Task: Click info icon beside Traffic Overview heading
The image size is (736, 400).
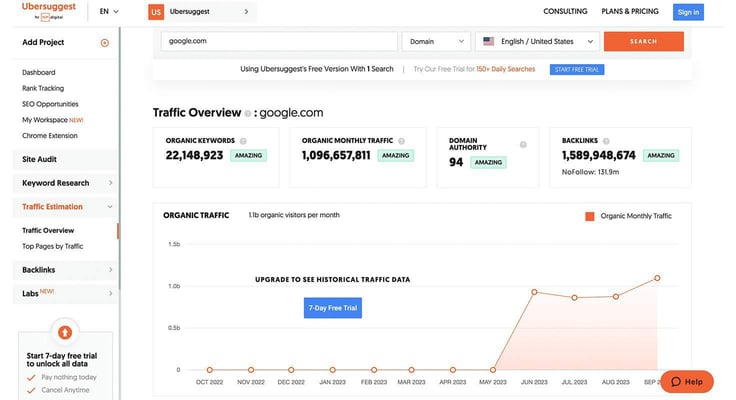Action: (x=248, y=113)
